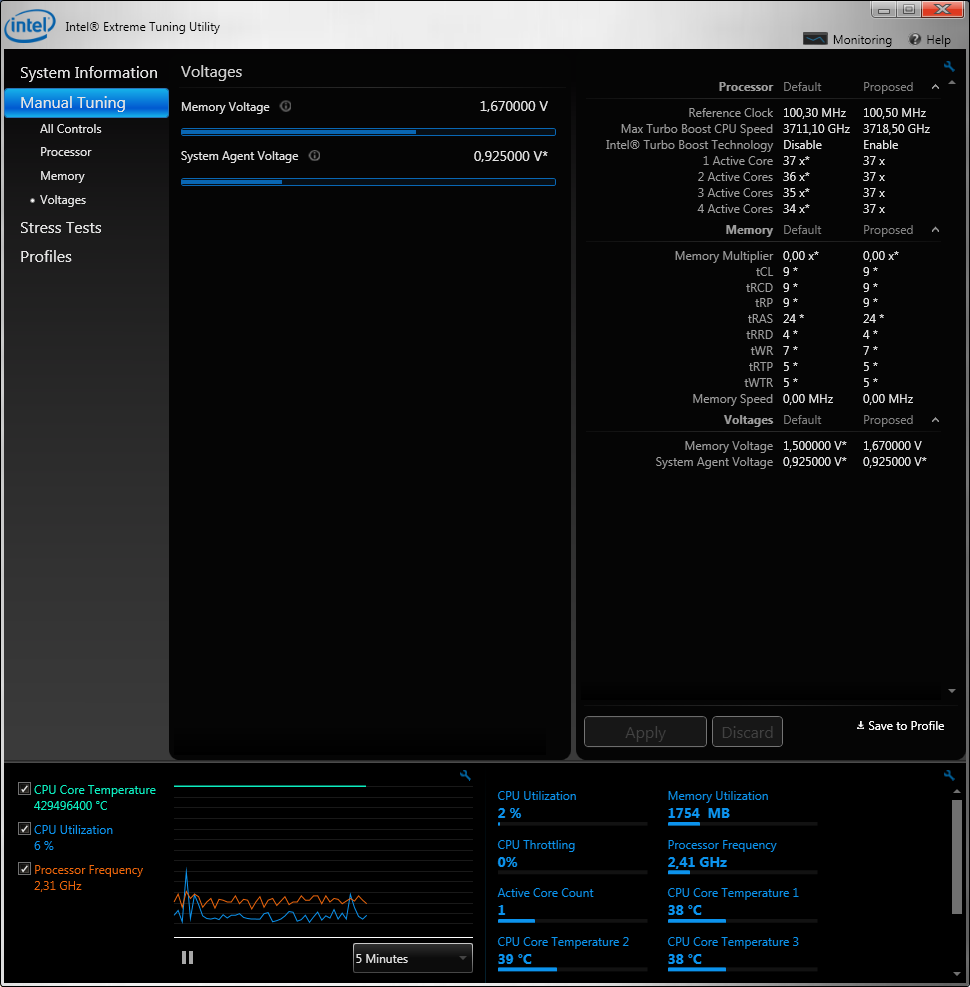Click the System Agent Voltage info icon
Screen dimensions: 970x987
point(314,156)
